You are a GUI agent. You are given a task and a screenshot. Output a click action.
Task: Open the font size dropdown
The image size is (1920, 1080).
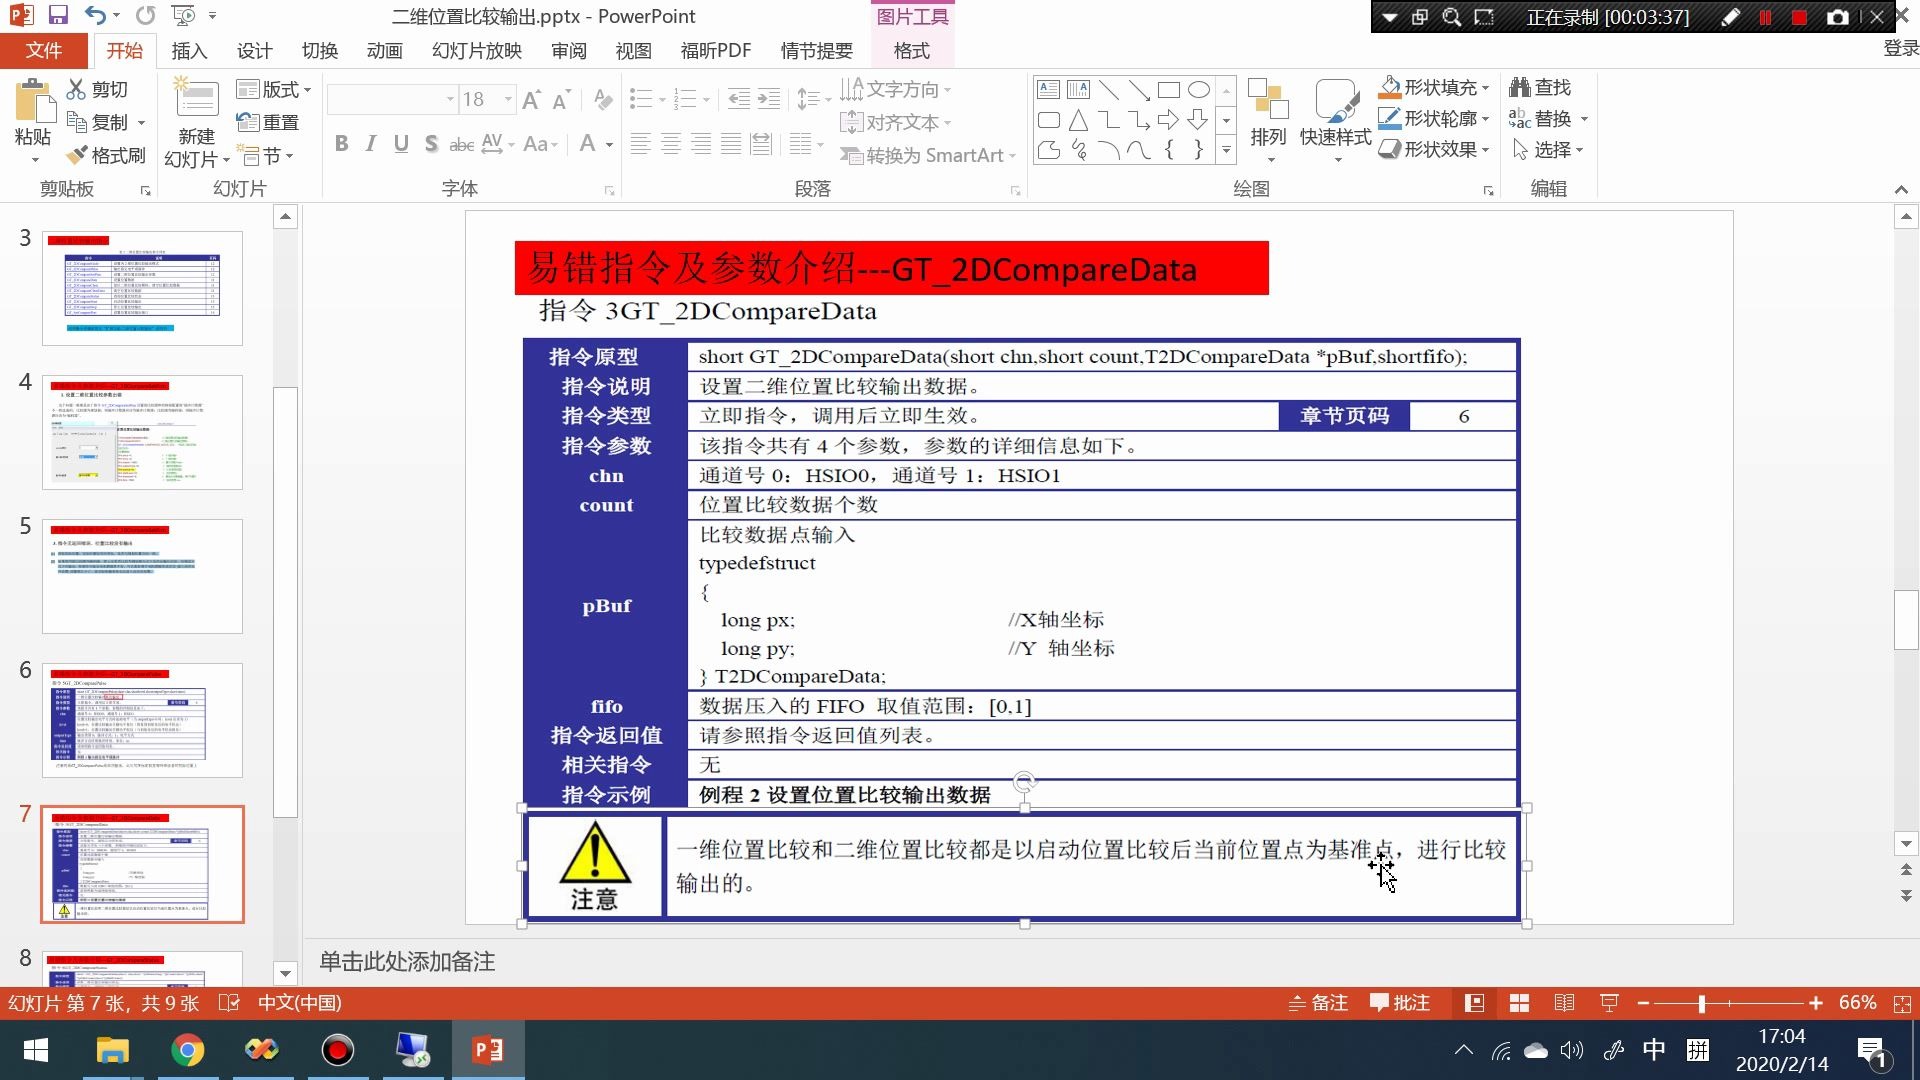pyautogui.click(x=508, y=99)
